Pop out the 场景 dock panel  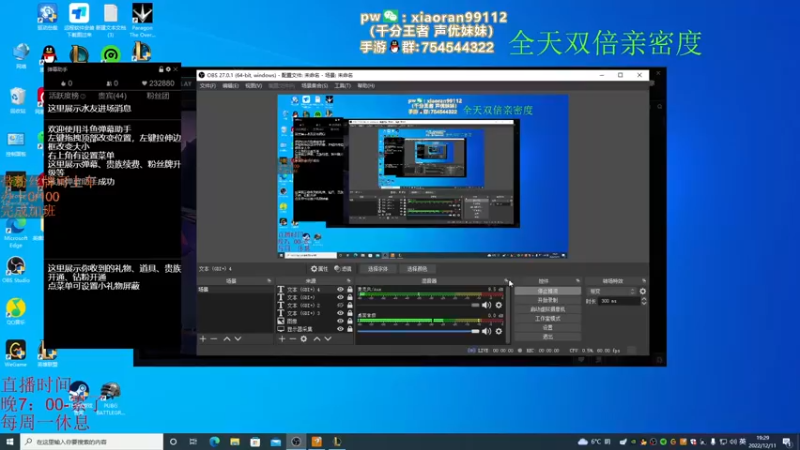(x=269, y=281)
